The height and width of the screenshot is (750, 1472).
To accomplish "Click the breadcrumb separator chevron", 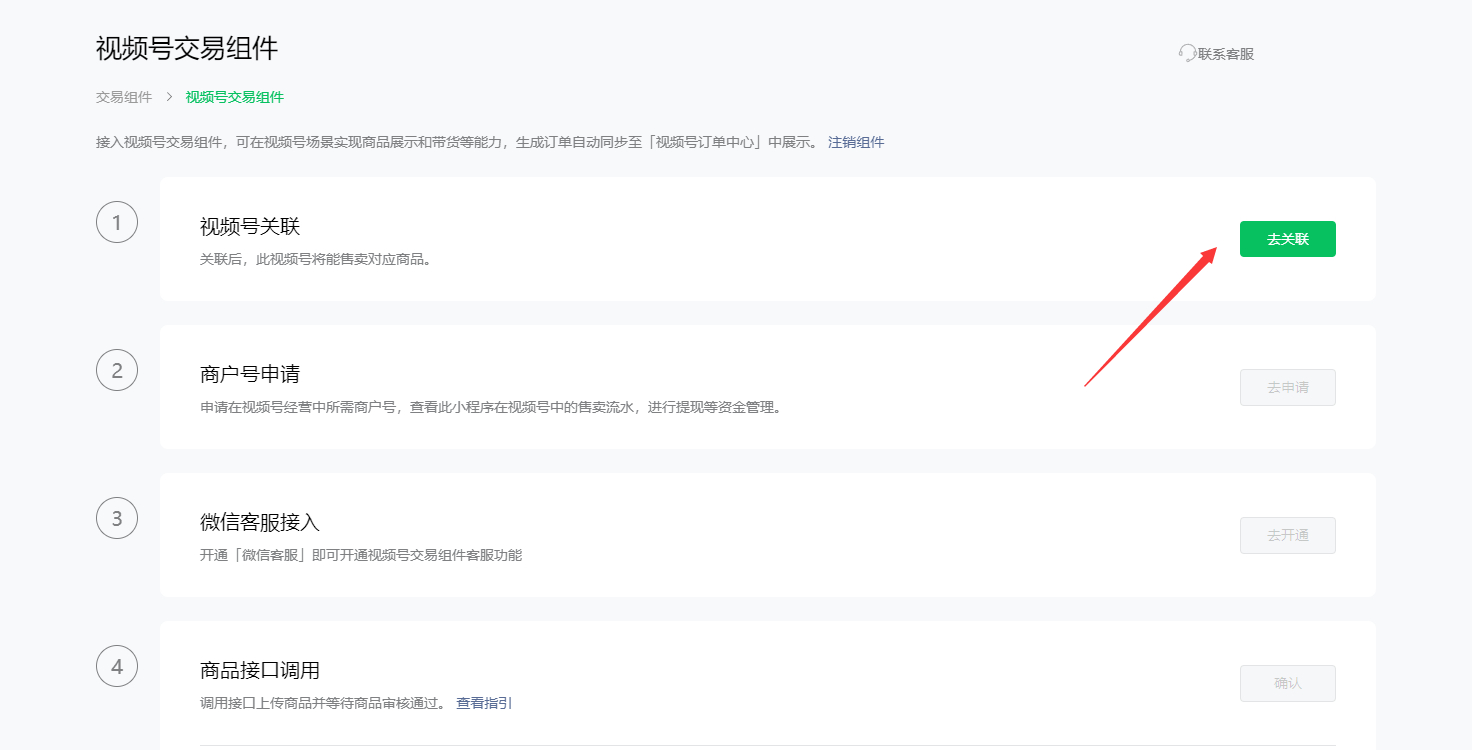I will (x=169, y=97).
